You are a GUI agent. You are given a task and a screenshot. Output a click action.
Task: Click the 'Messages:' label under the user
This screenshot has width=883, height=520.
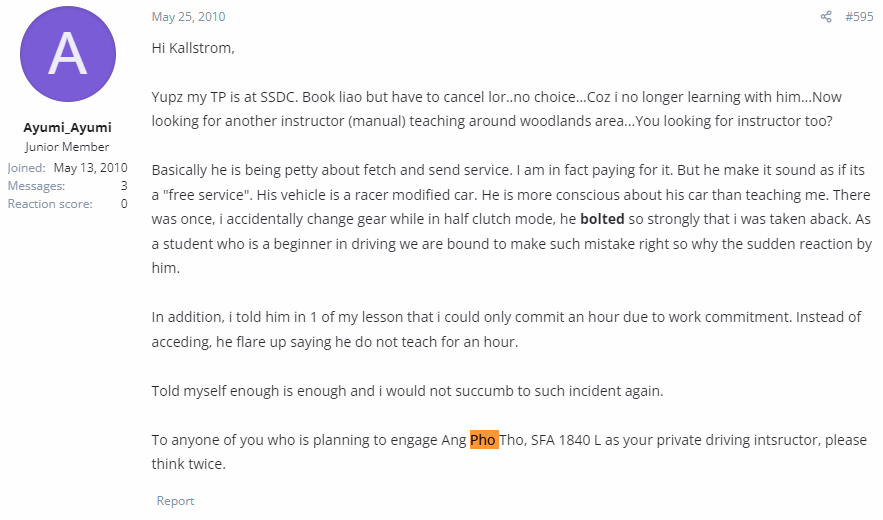click(36, 186)
